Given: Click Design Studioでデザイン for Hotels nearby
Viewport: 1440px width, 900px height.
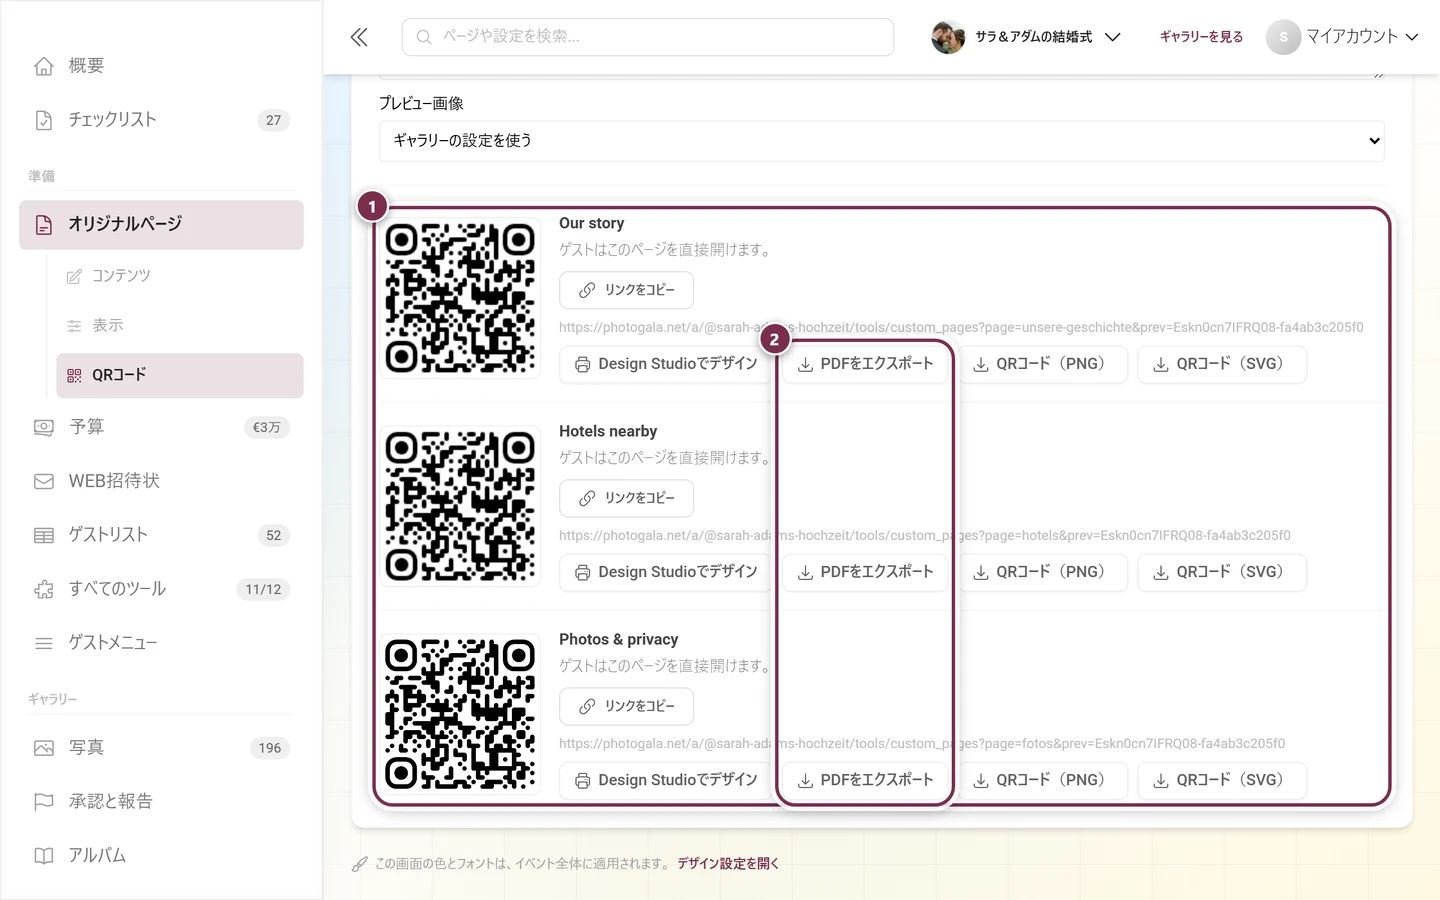Looking at the screenshot, I should click(x=665, y=572).
